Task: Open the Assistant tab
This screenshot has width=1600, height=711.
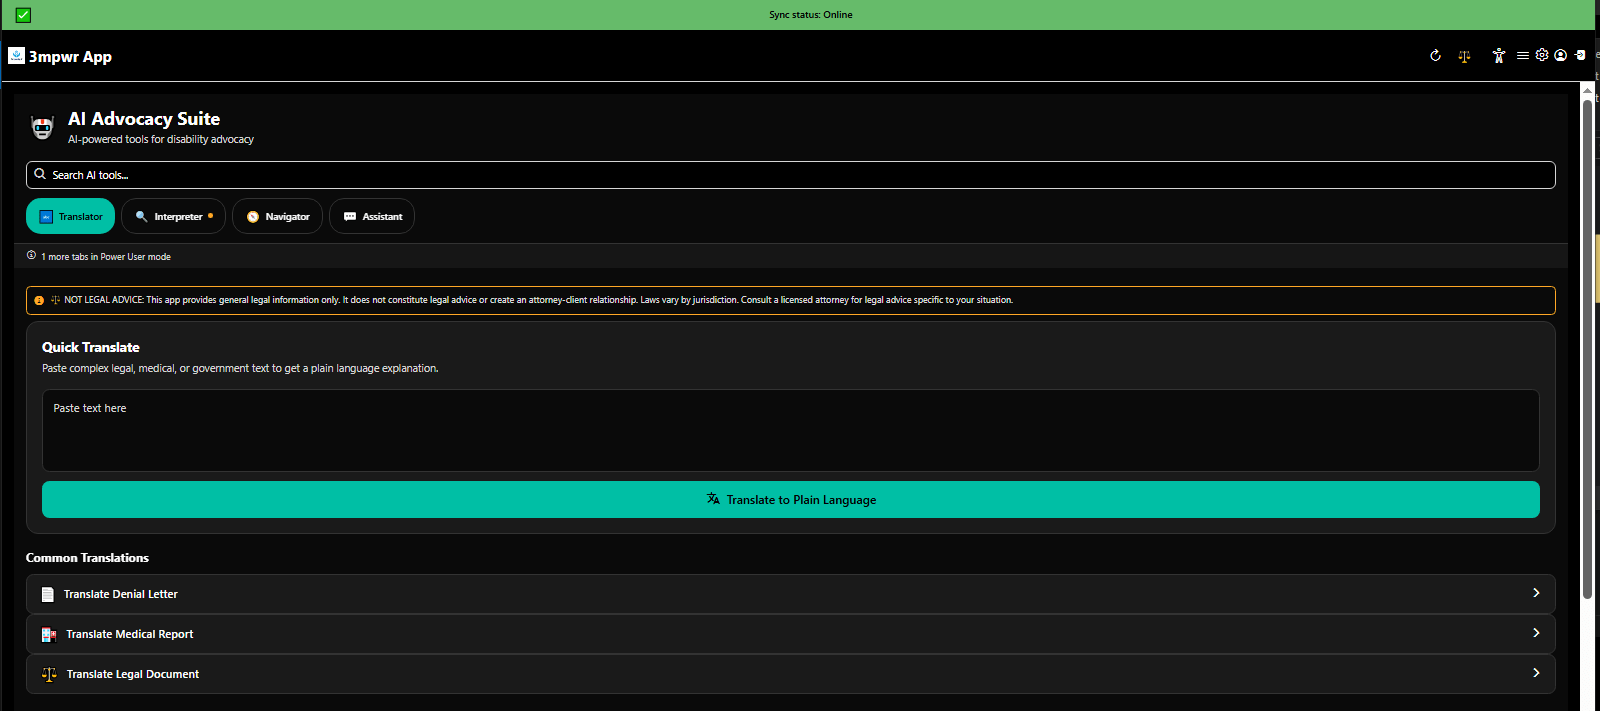Action: click(372, 216)
